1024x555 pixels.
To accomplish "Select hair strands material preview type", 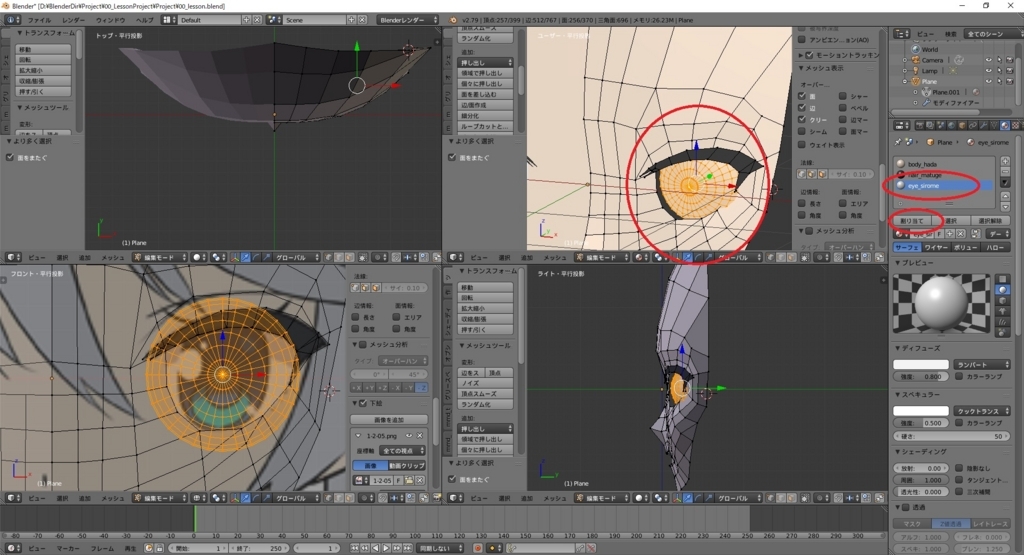I will [1002, 322].
